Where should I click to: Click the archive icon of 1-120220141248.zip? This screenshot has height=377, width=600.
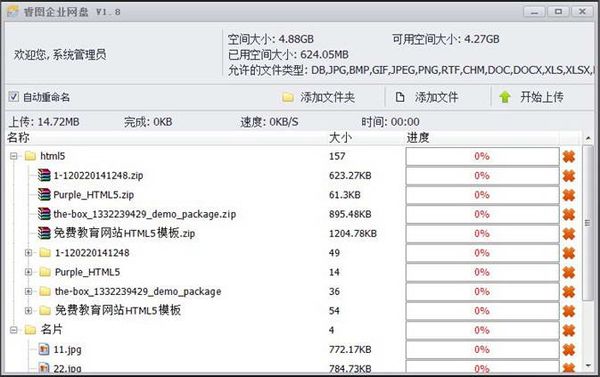tap(44, 175)
